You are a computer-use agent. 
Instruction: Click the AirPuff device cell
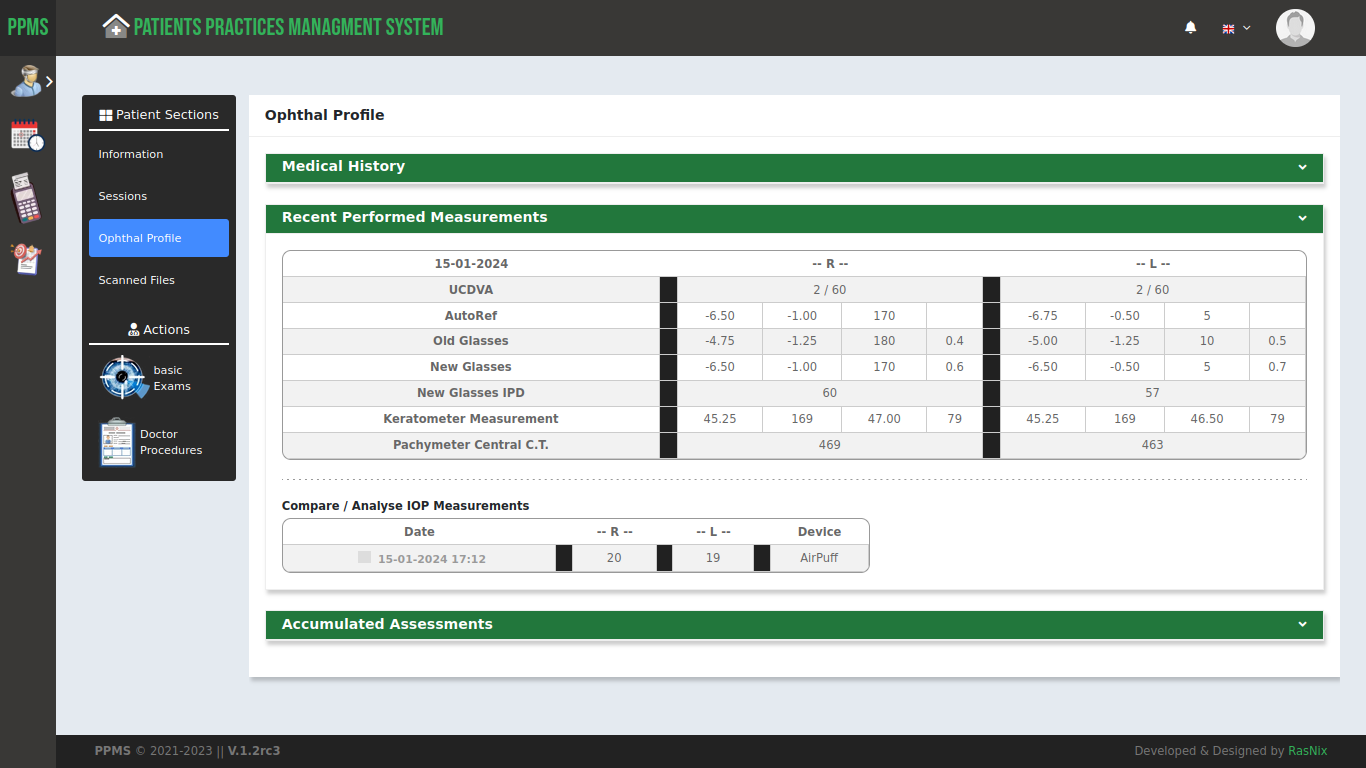[x=819, y=558]
